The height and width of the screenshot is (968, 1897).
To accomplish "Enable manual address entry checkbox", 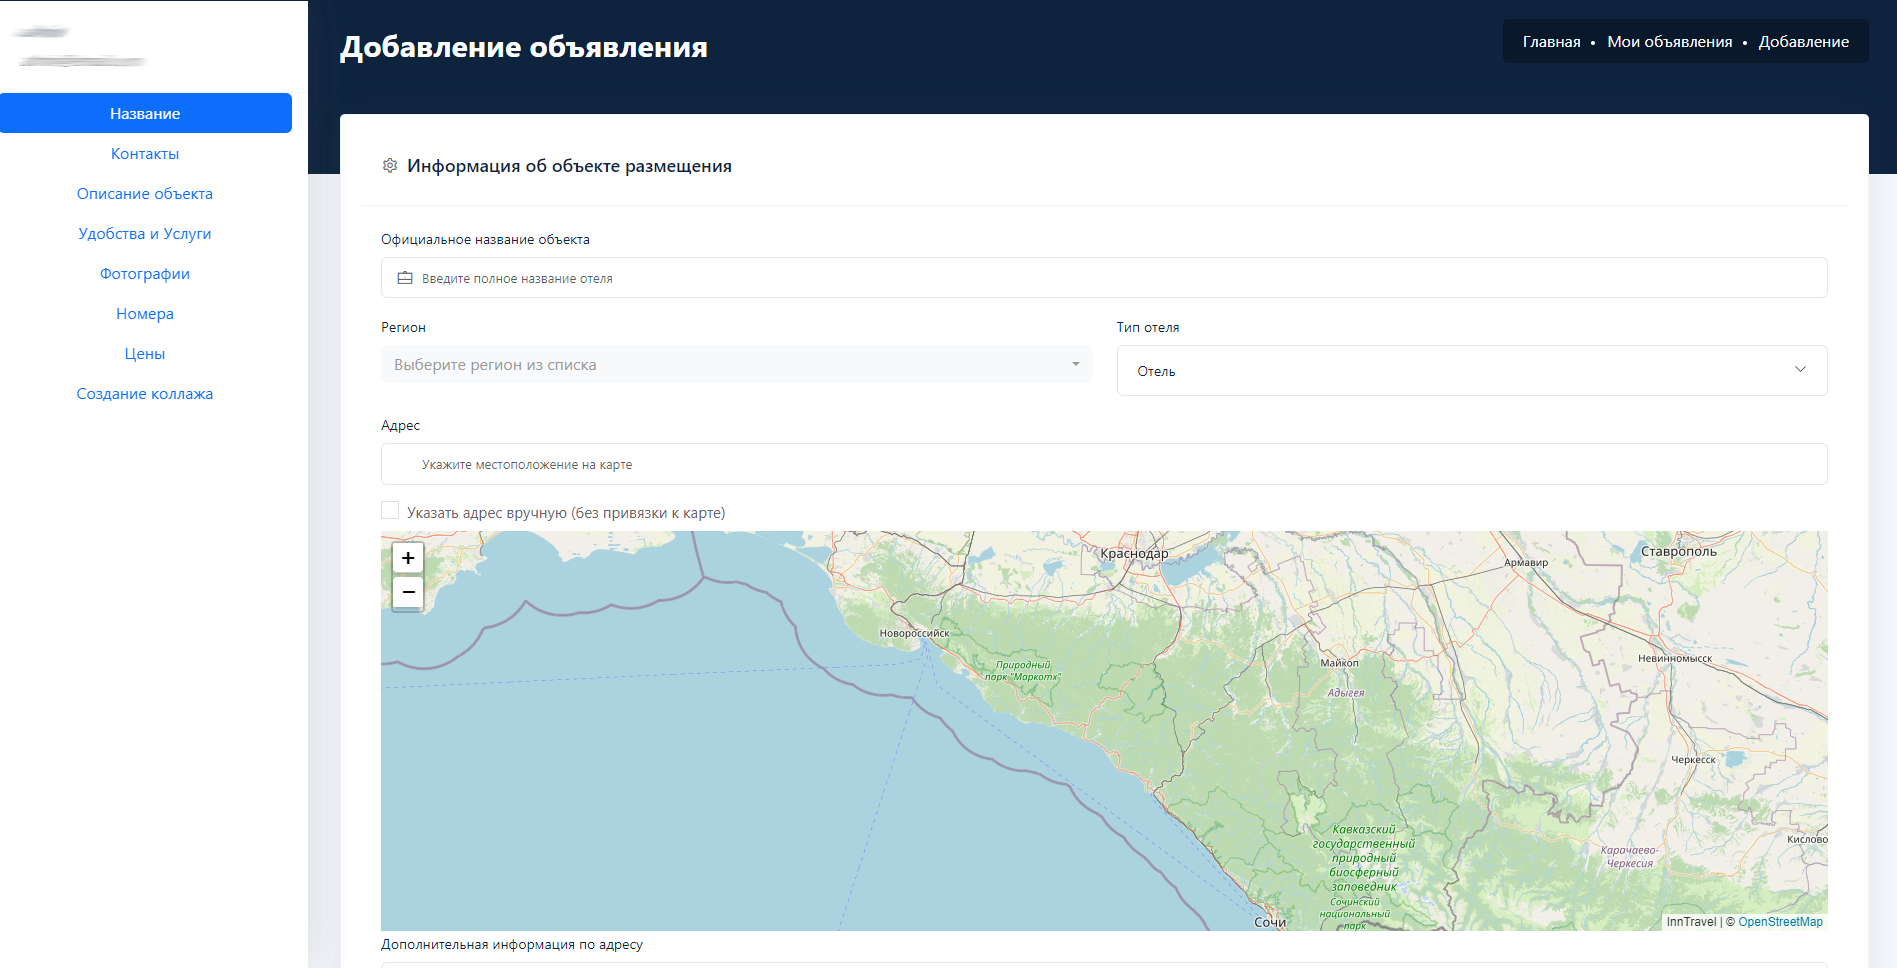I will point(390,511).
